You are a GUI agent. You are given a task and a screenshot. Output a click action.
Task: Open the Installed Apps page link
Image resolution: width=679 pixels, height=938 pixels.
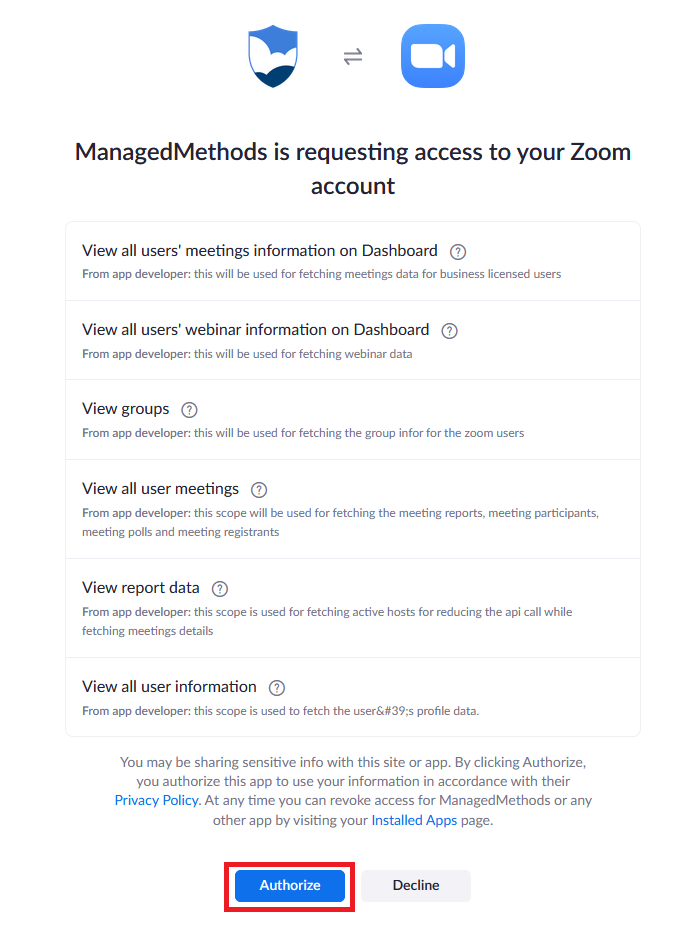pyautogui.click(x=414, y=820)
